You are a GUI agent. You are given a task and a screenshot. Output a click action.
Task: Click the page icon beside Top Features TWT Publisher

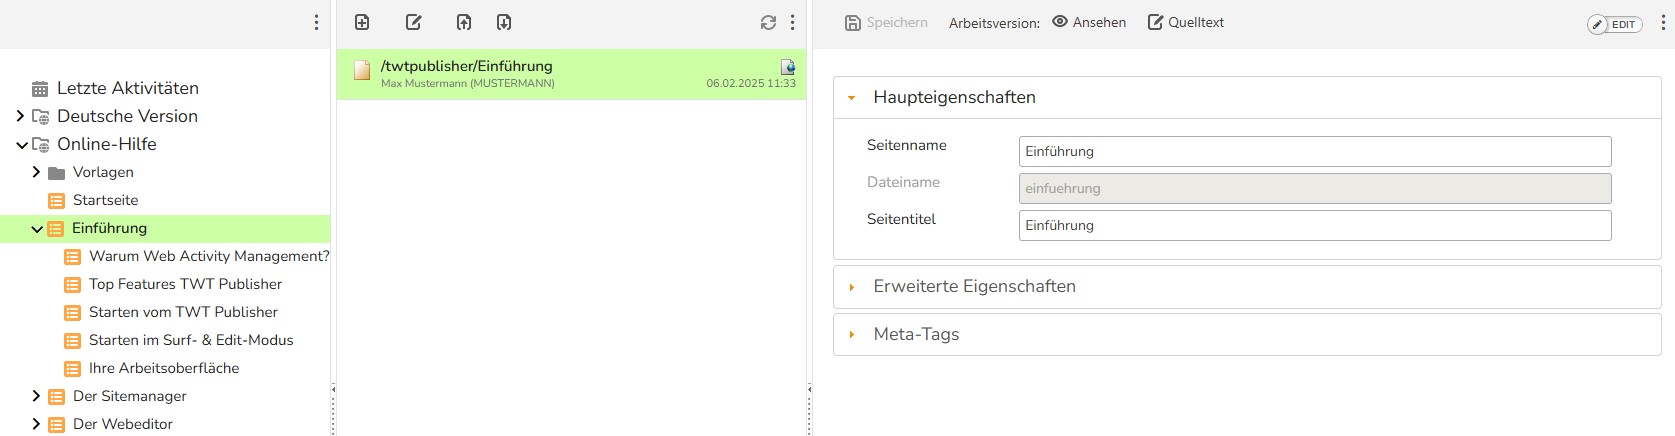[x=72, y=285]
